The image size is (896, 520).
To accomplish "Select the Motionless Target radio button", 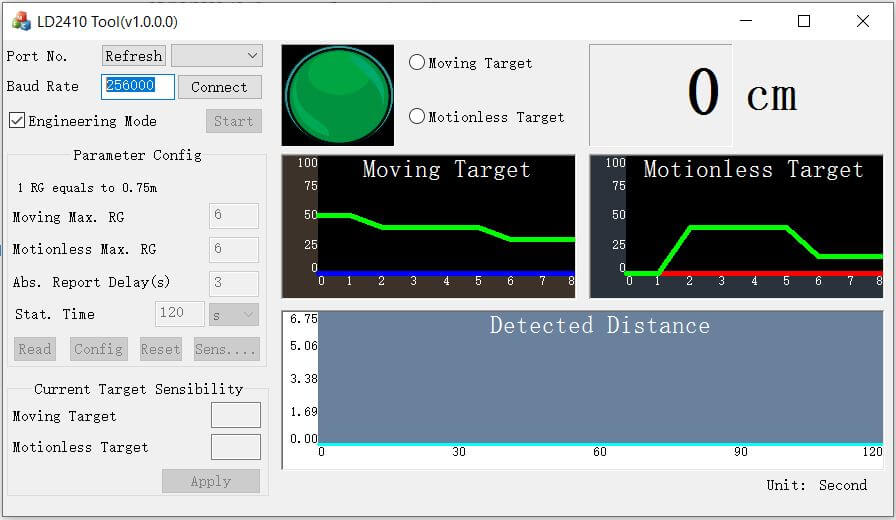I will click(417, 116).
